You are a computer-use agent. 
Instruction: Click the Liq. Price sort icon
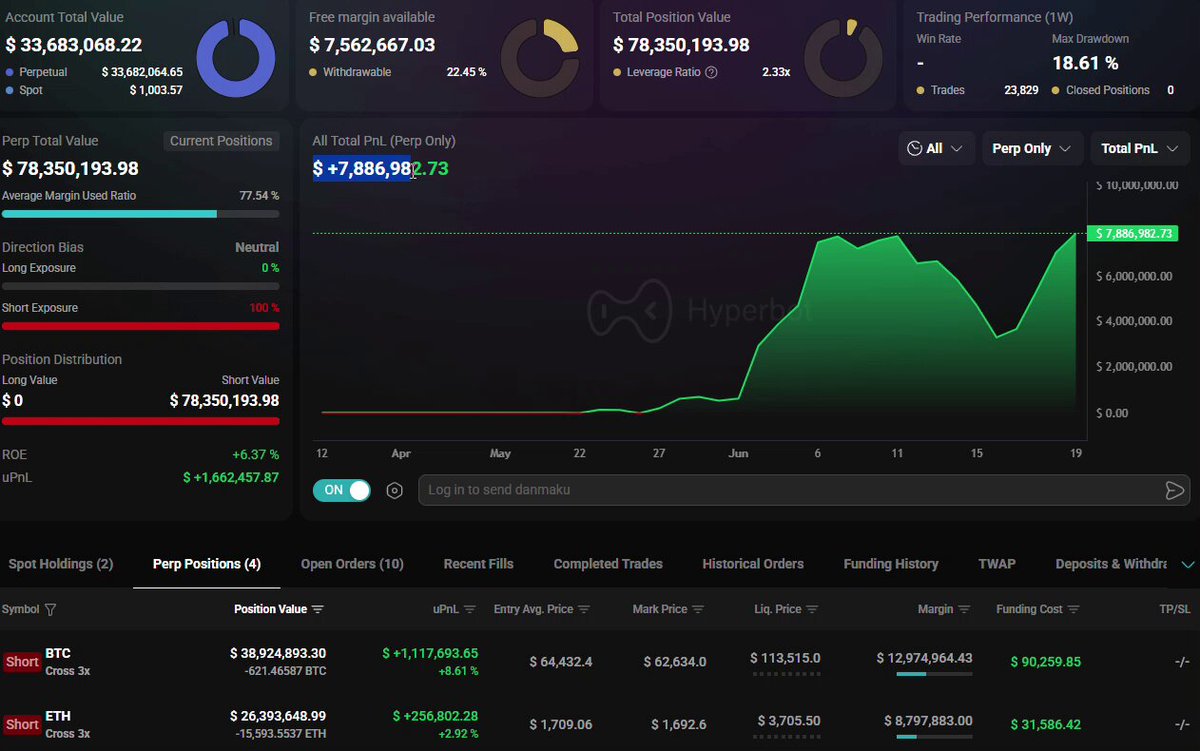click(x=813, y=609)
